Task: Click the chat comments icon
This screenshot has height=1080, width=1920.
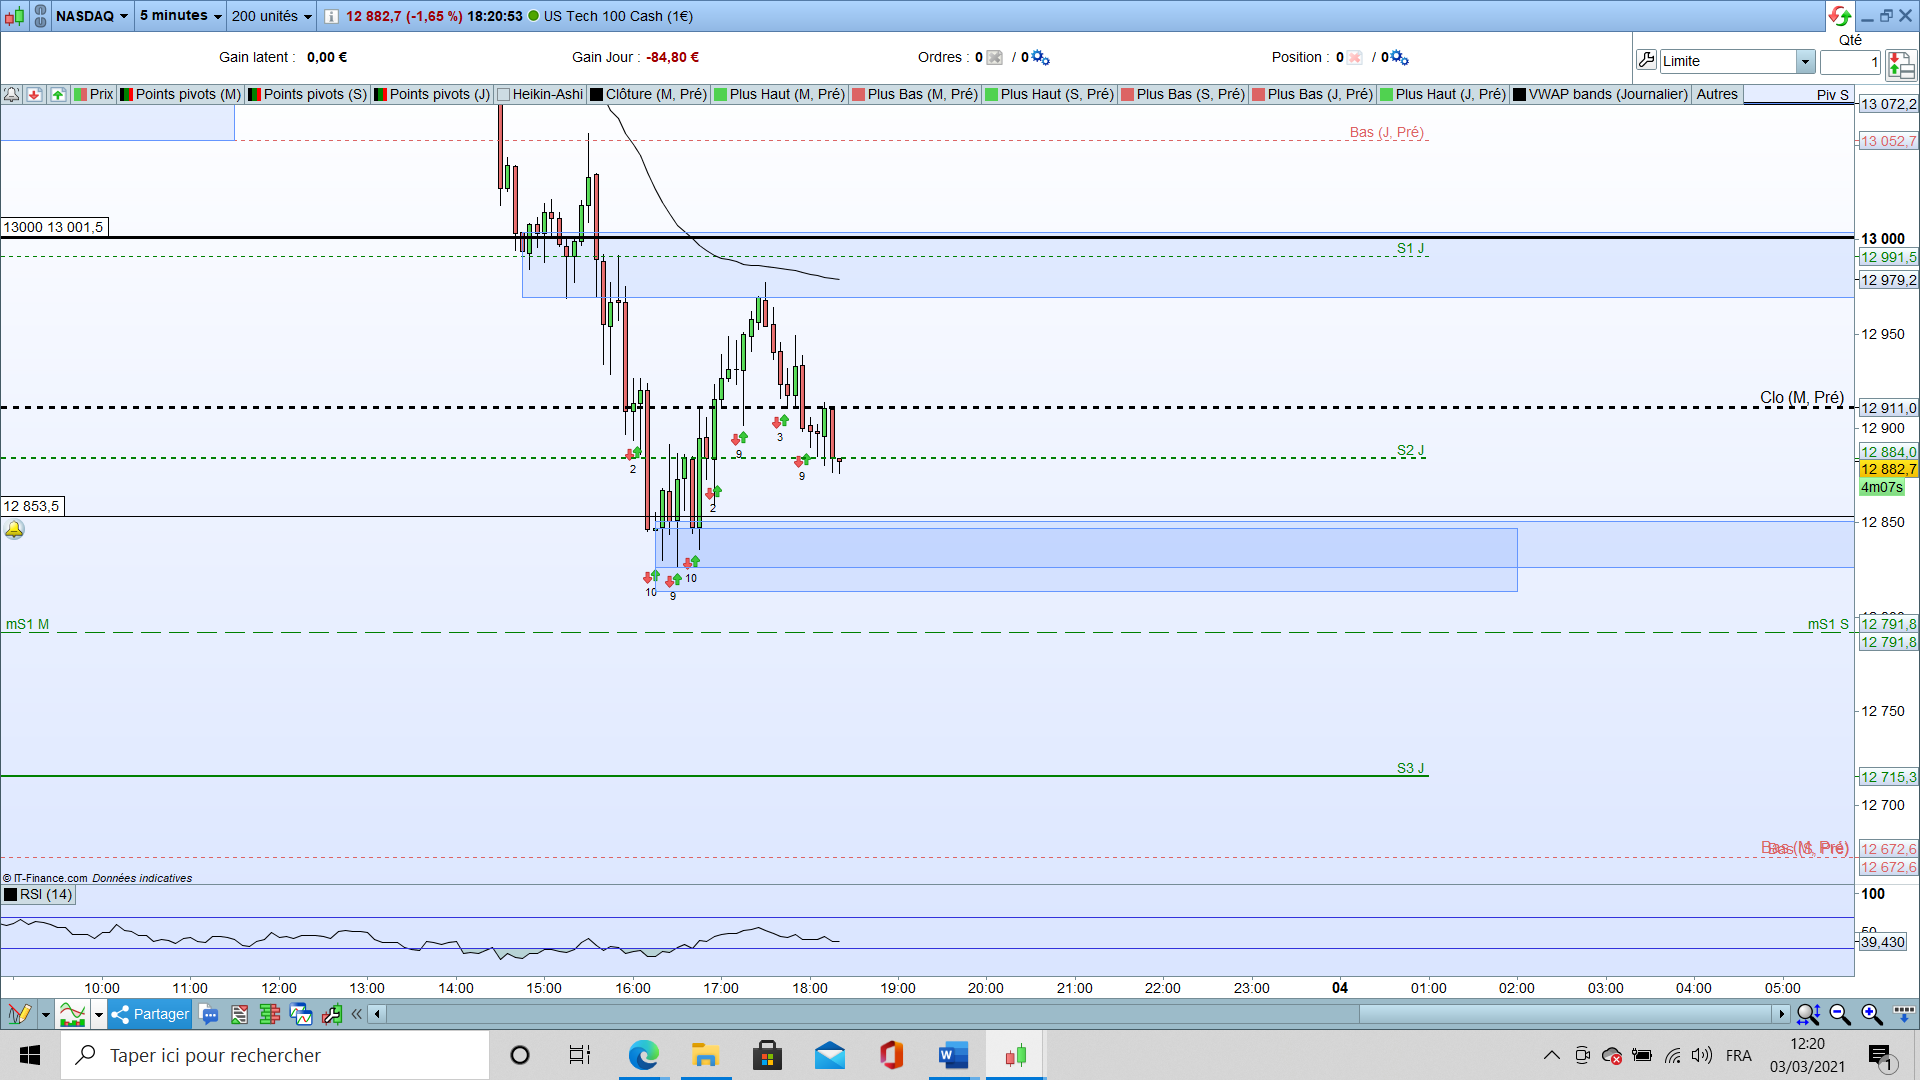Action: tap(209, 1014)
